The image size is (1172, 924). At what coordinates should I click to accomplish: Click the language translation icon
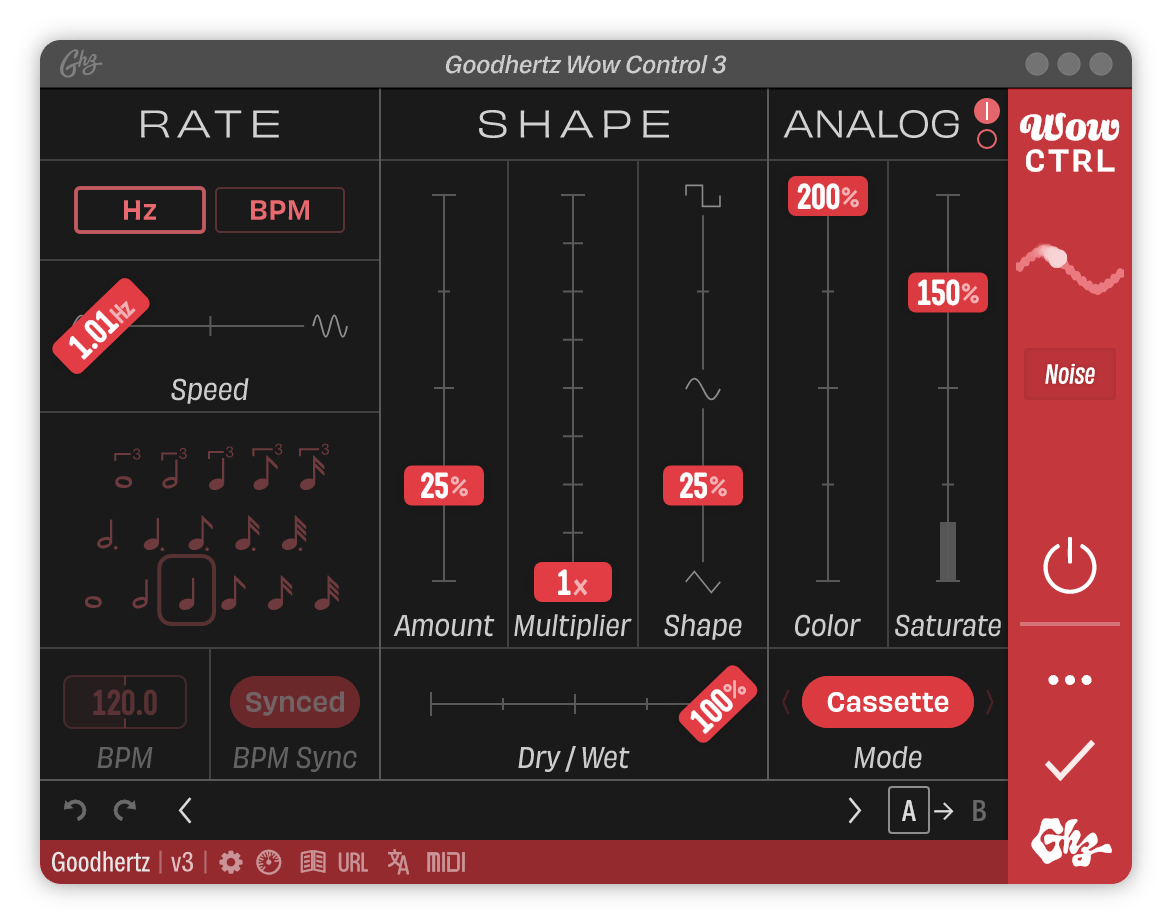(x=397, y=861)
